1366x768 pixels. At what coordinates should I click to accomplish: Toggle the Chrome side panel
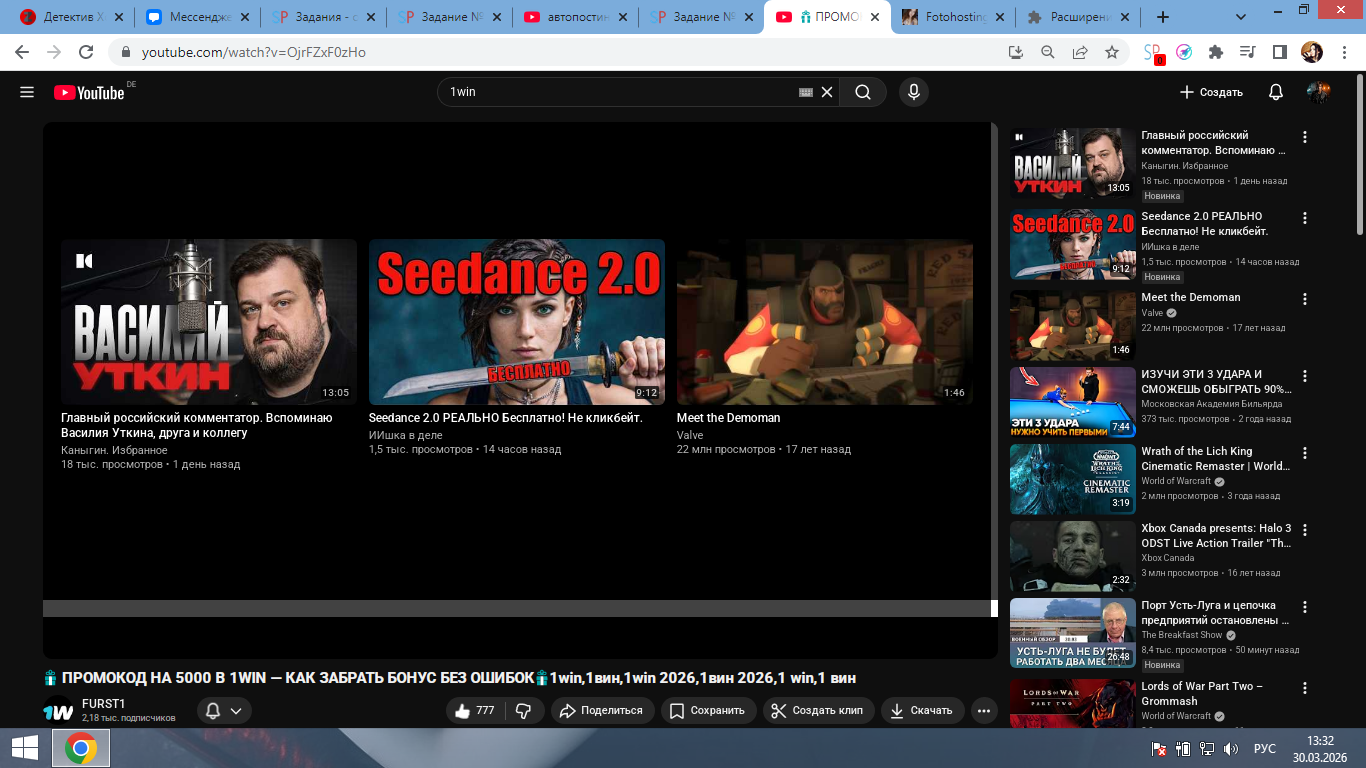click(1279, 52)
